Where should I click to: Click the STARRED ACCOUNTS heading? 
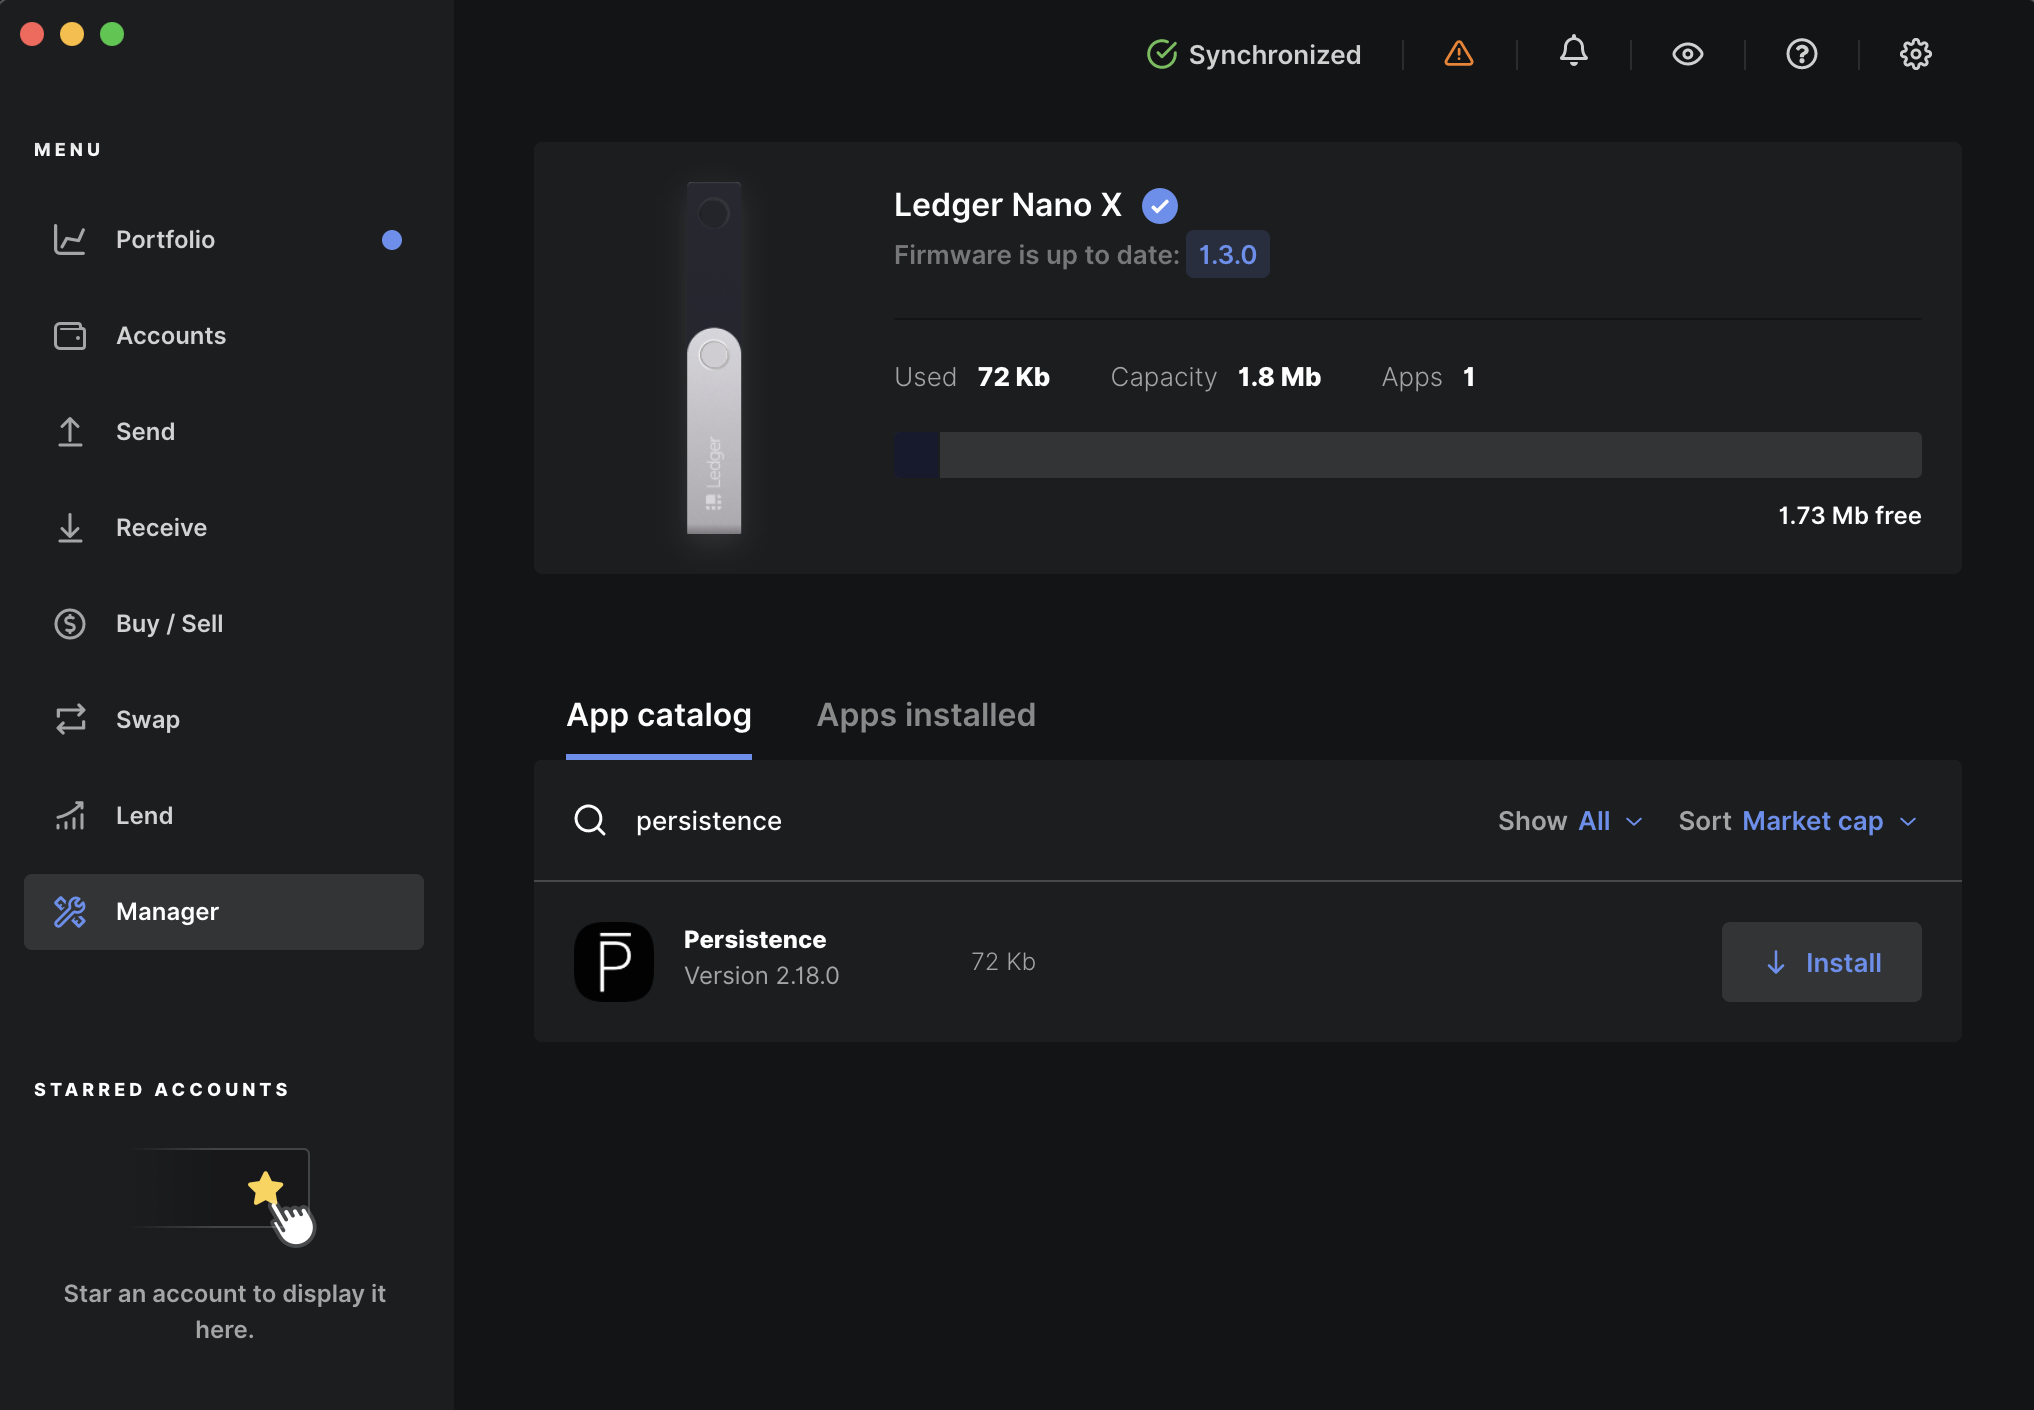tap(162, 1090)
